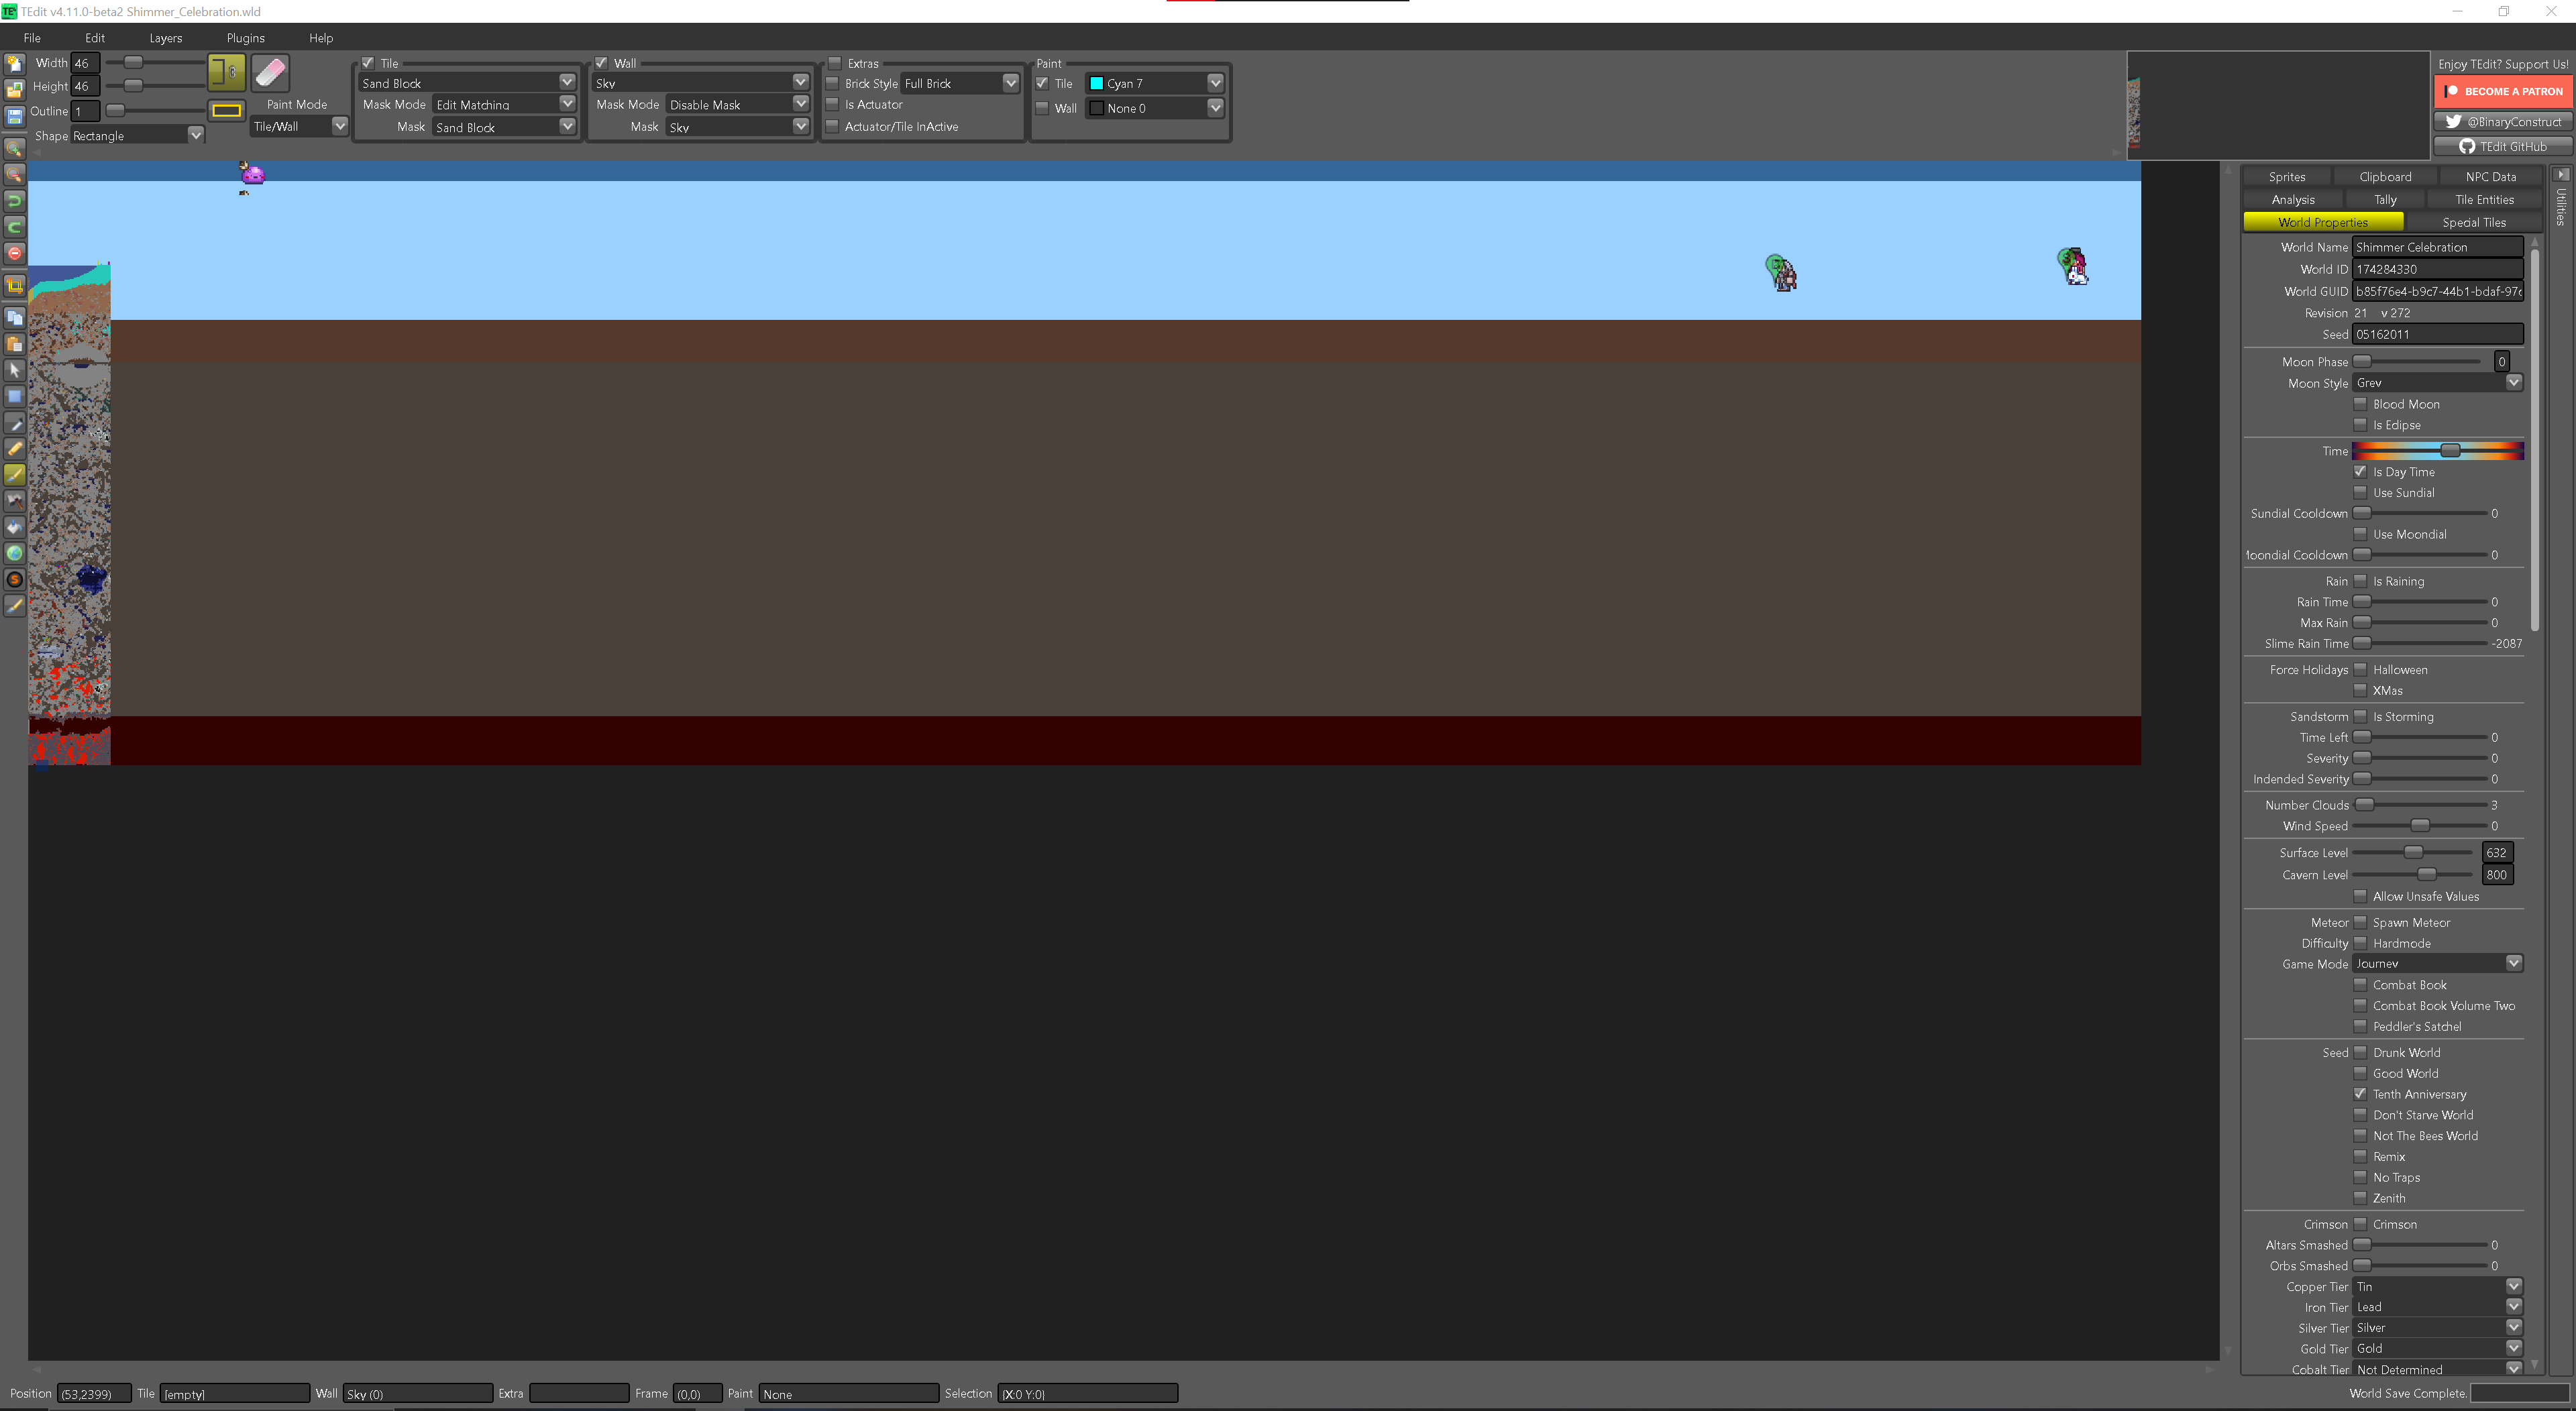Open the Paint Mode Tile/Wall dropdown
2576x1411 pixels.
click(299, 126)
